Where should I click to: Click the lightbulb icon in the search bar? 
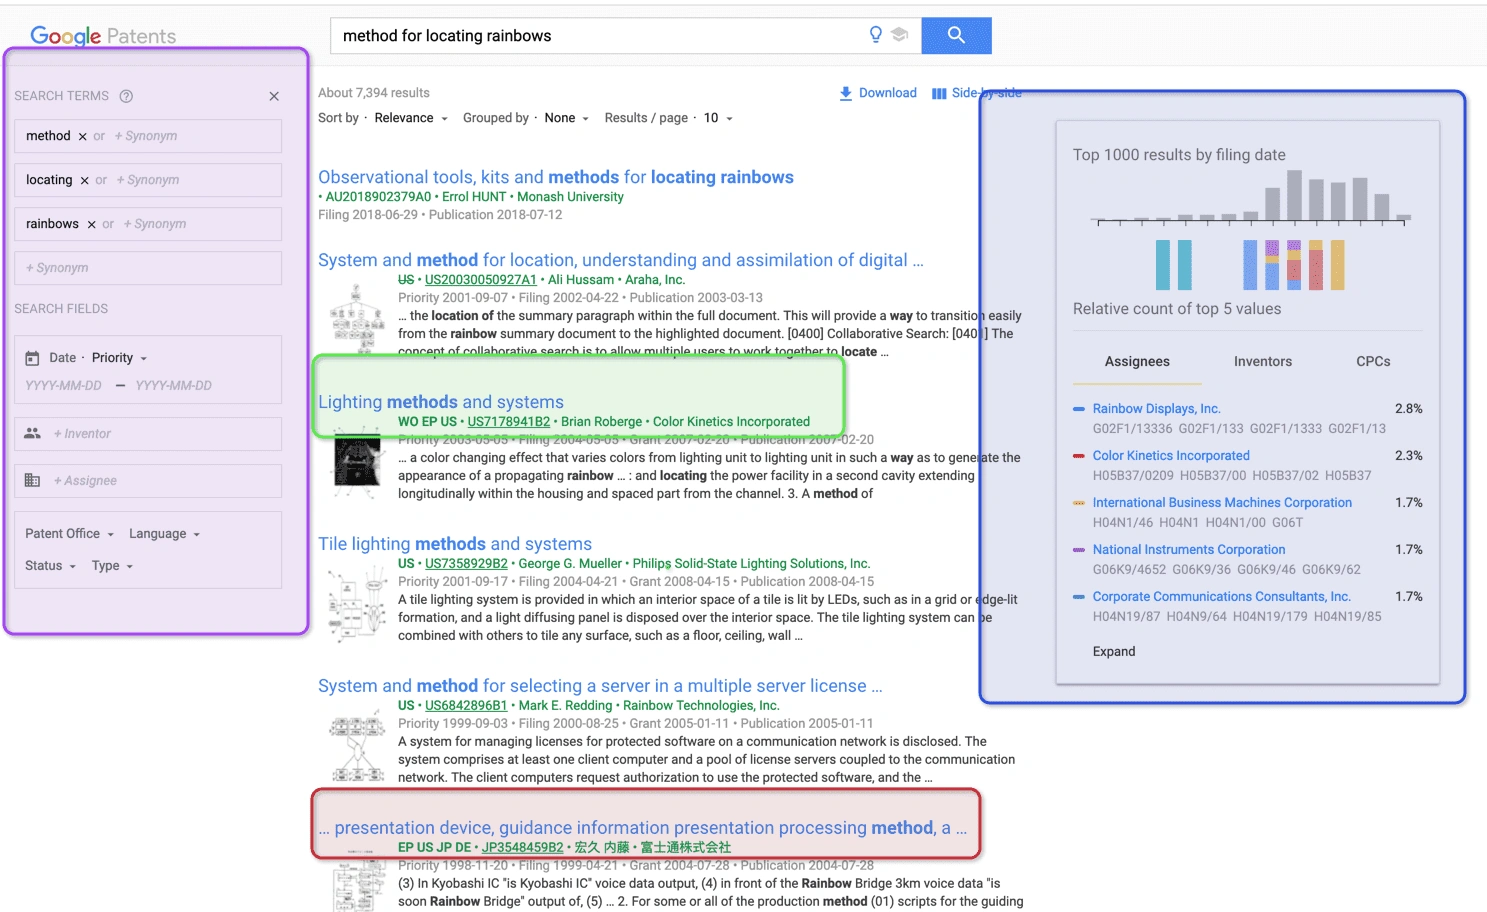pyautogui.click(x=876, y=35)
